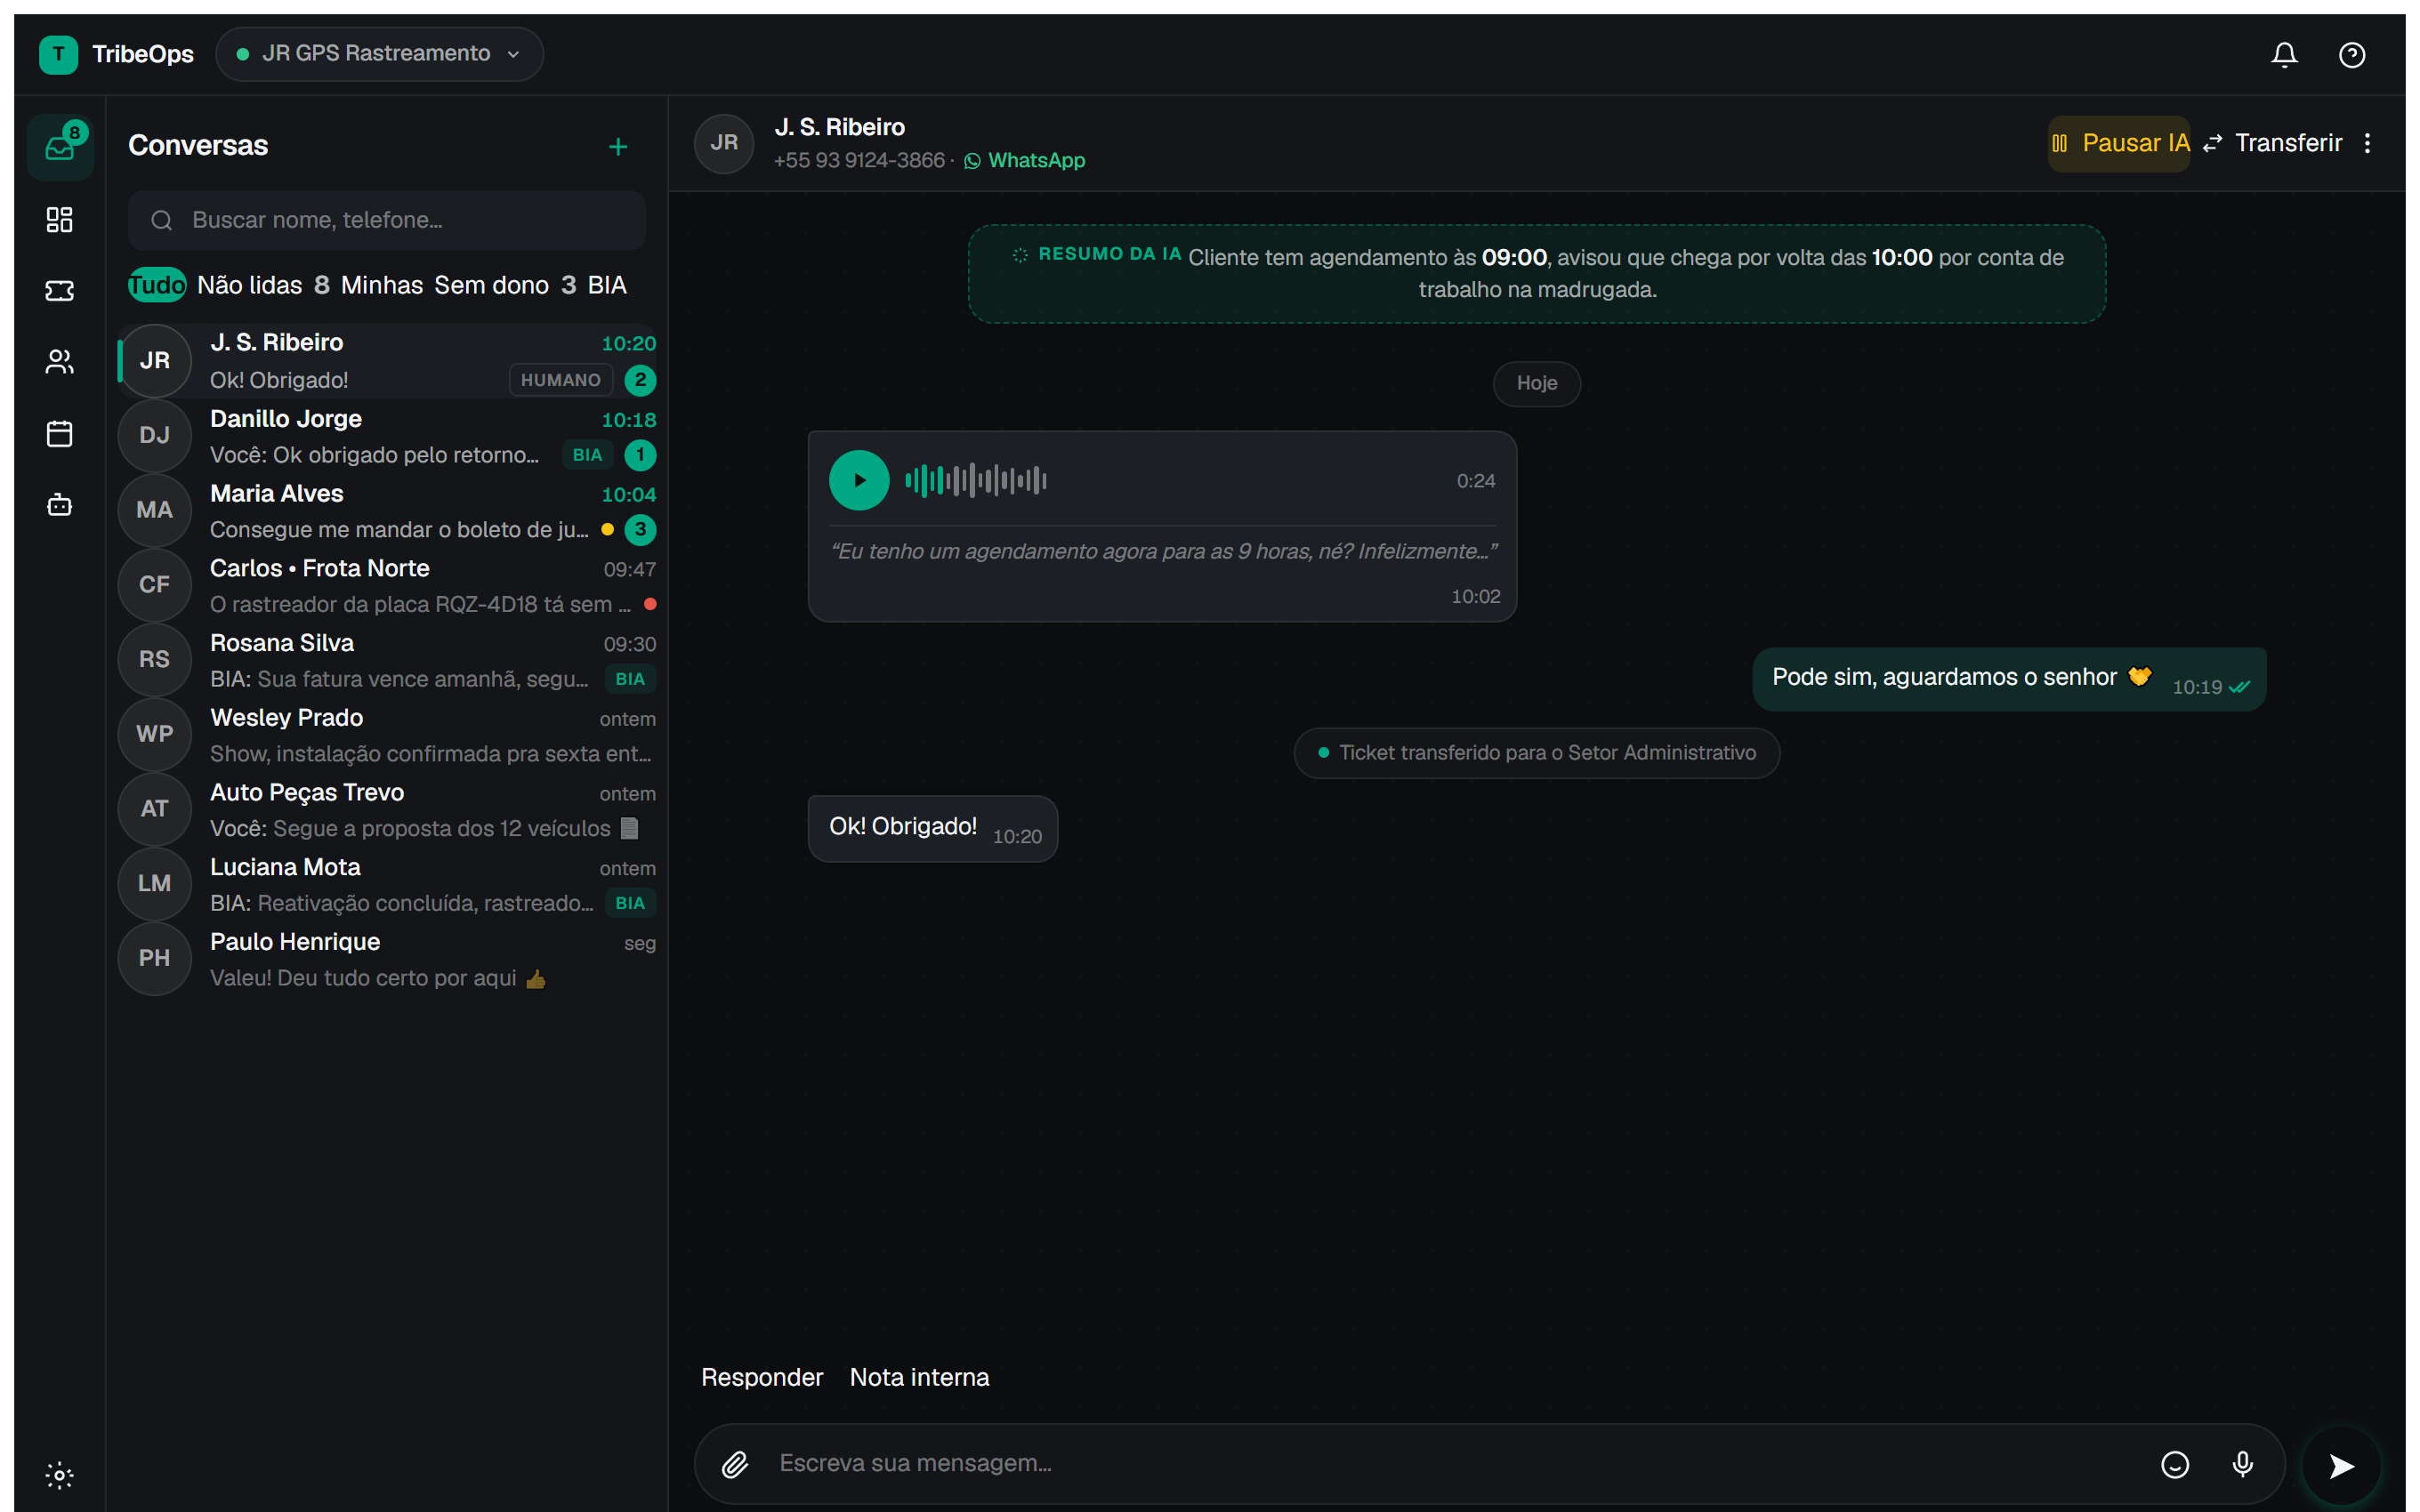Screen dimensions: 2420x1512
Task: Click the BIA badge on Luciana Mota
Action: point(630,903)
